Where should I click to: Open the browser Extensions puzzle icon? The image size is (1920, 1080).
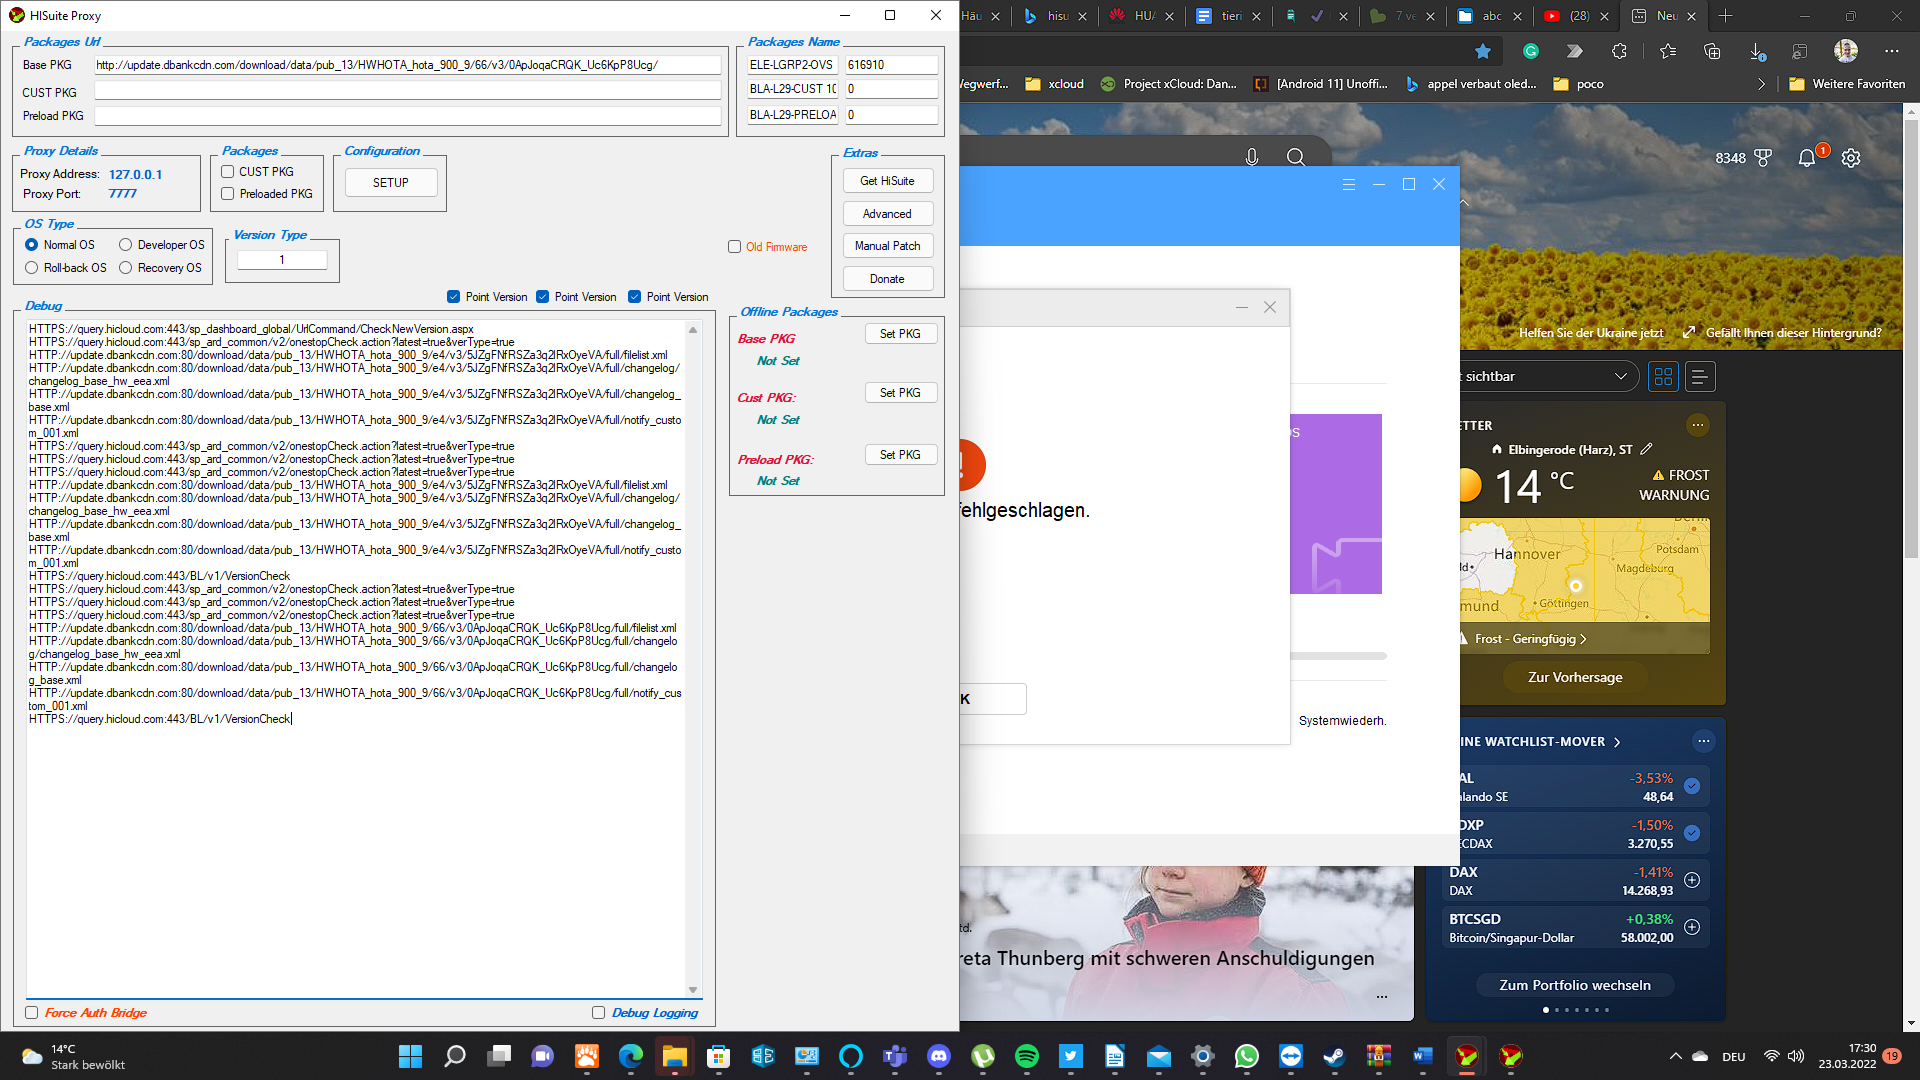click(x=1619, y=51)
